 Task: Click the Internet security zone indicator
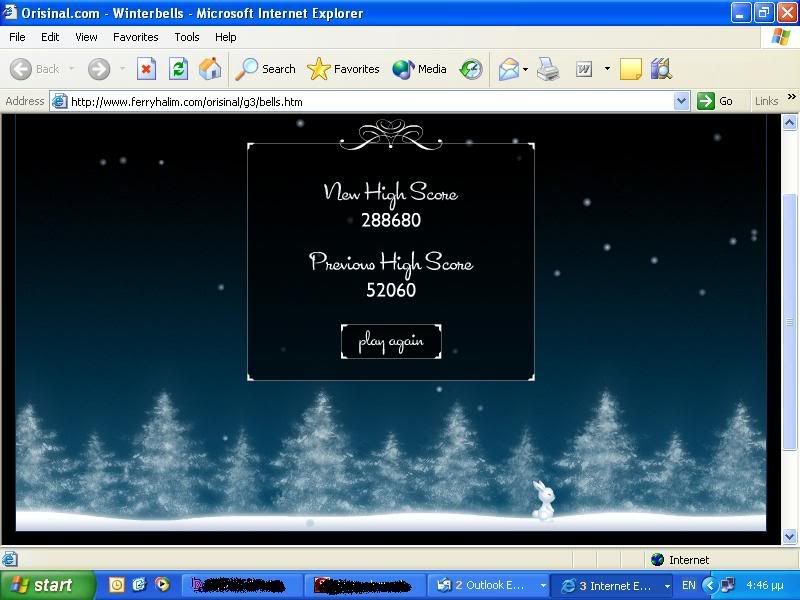(x=680, y=560)
